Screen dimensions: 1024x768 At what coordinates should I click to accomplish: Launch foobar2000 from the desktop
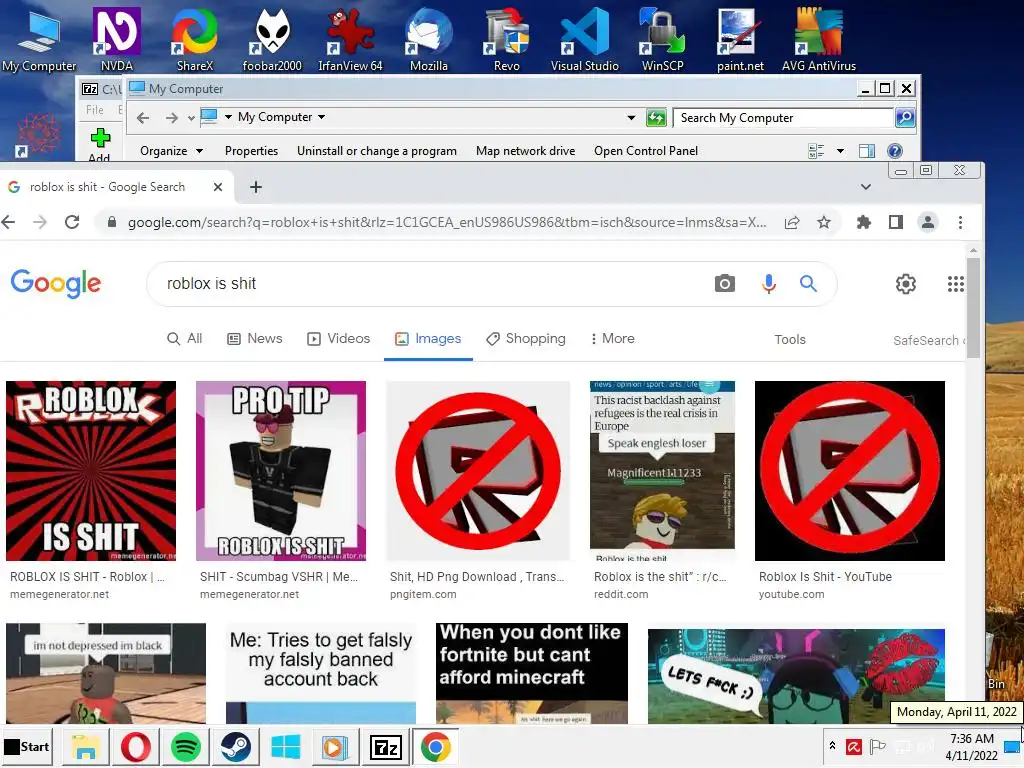pyautogui.click(x=272, y=39)
